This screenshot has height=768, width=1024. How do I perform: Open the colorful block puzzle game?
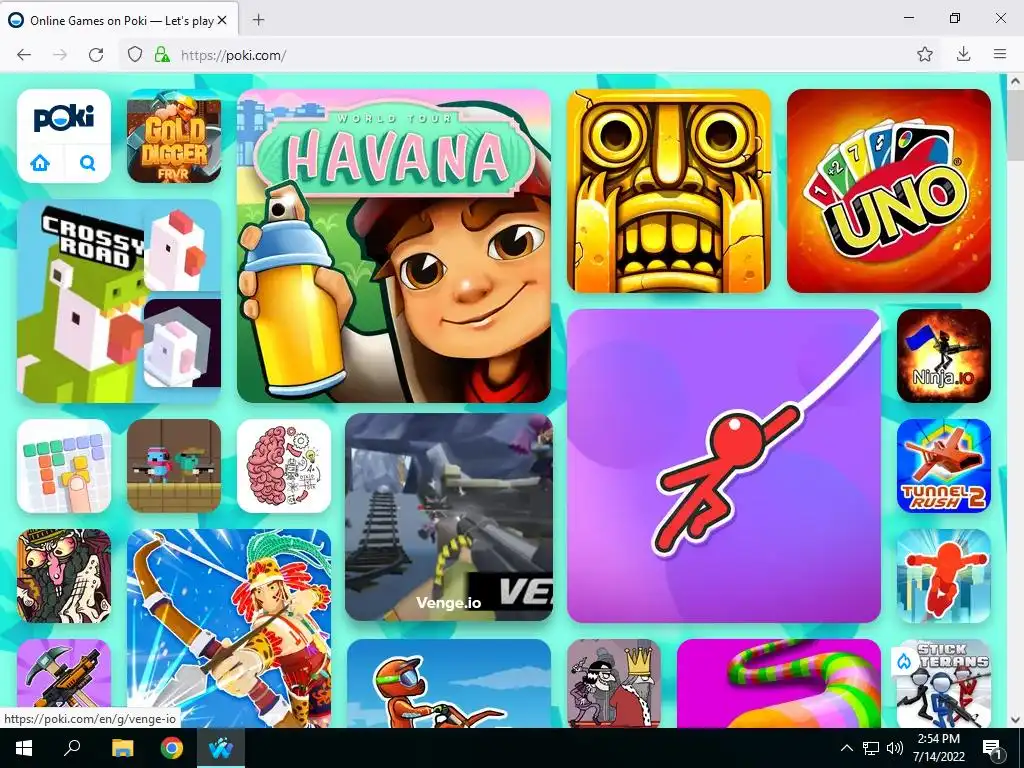(x=64, y=466)
